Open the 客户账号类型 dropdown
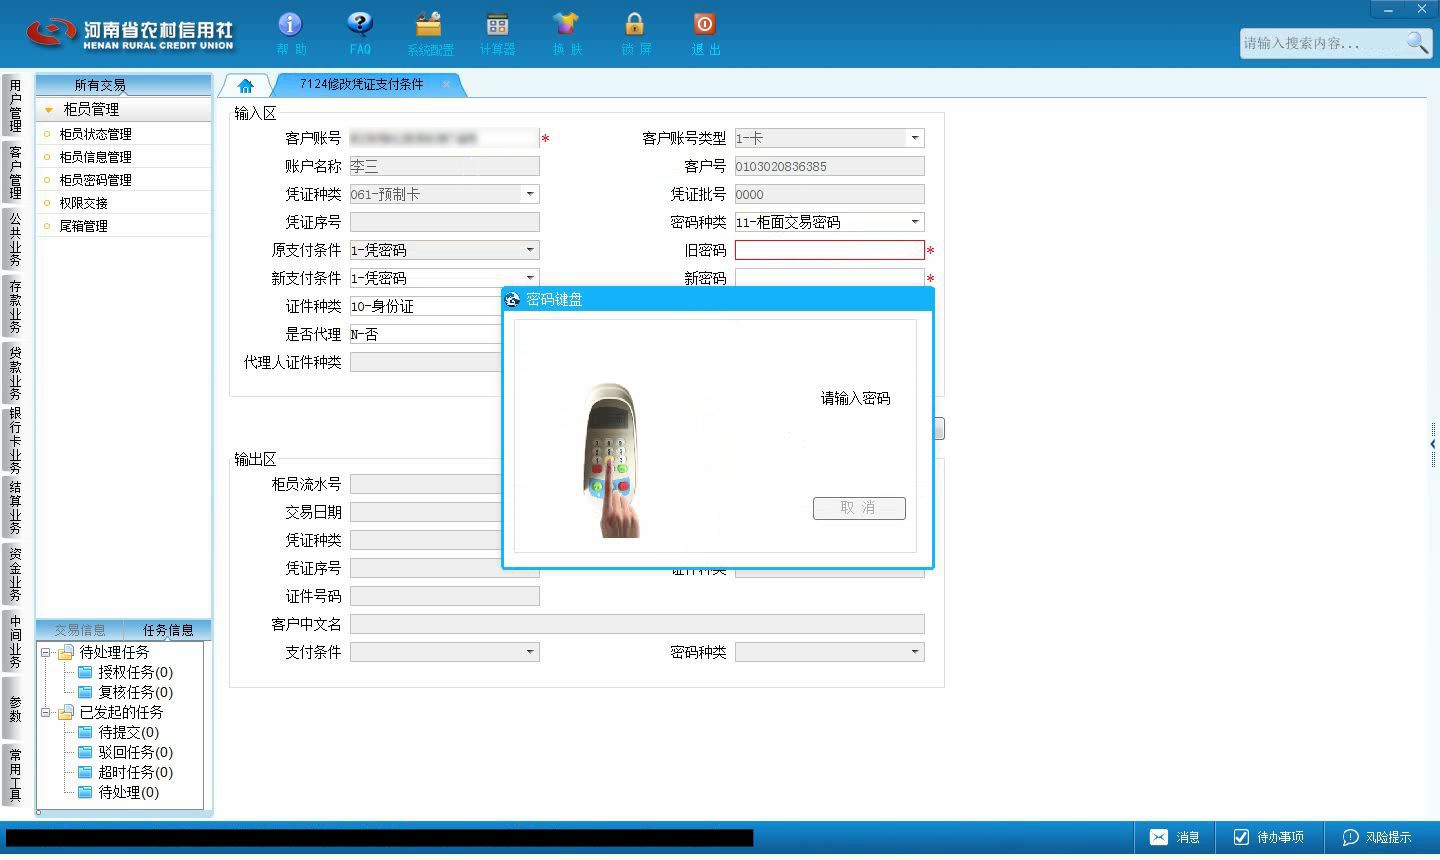The height and width of the screenshot is (860, 1440). coord(914,138)
